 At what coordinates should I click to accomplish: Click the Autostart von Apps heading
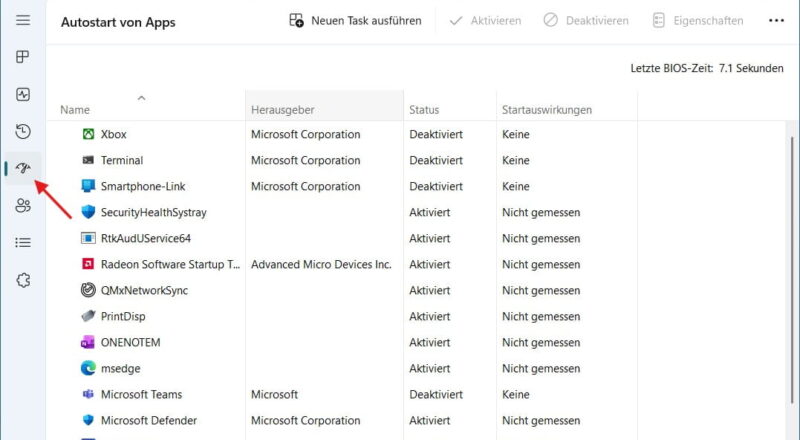pos(118,22)
